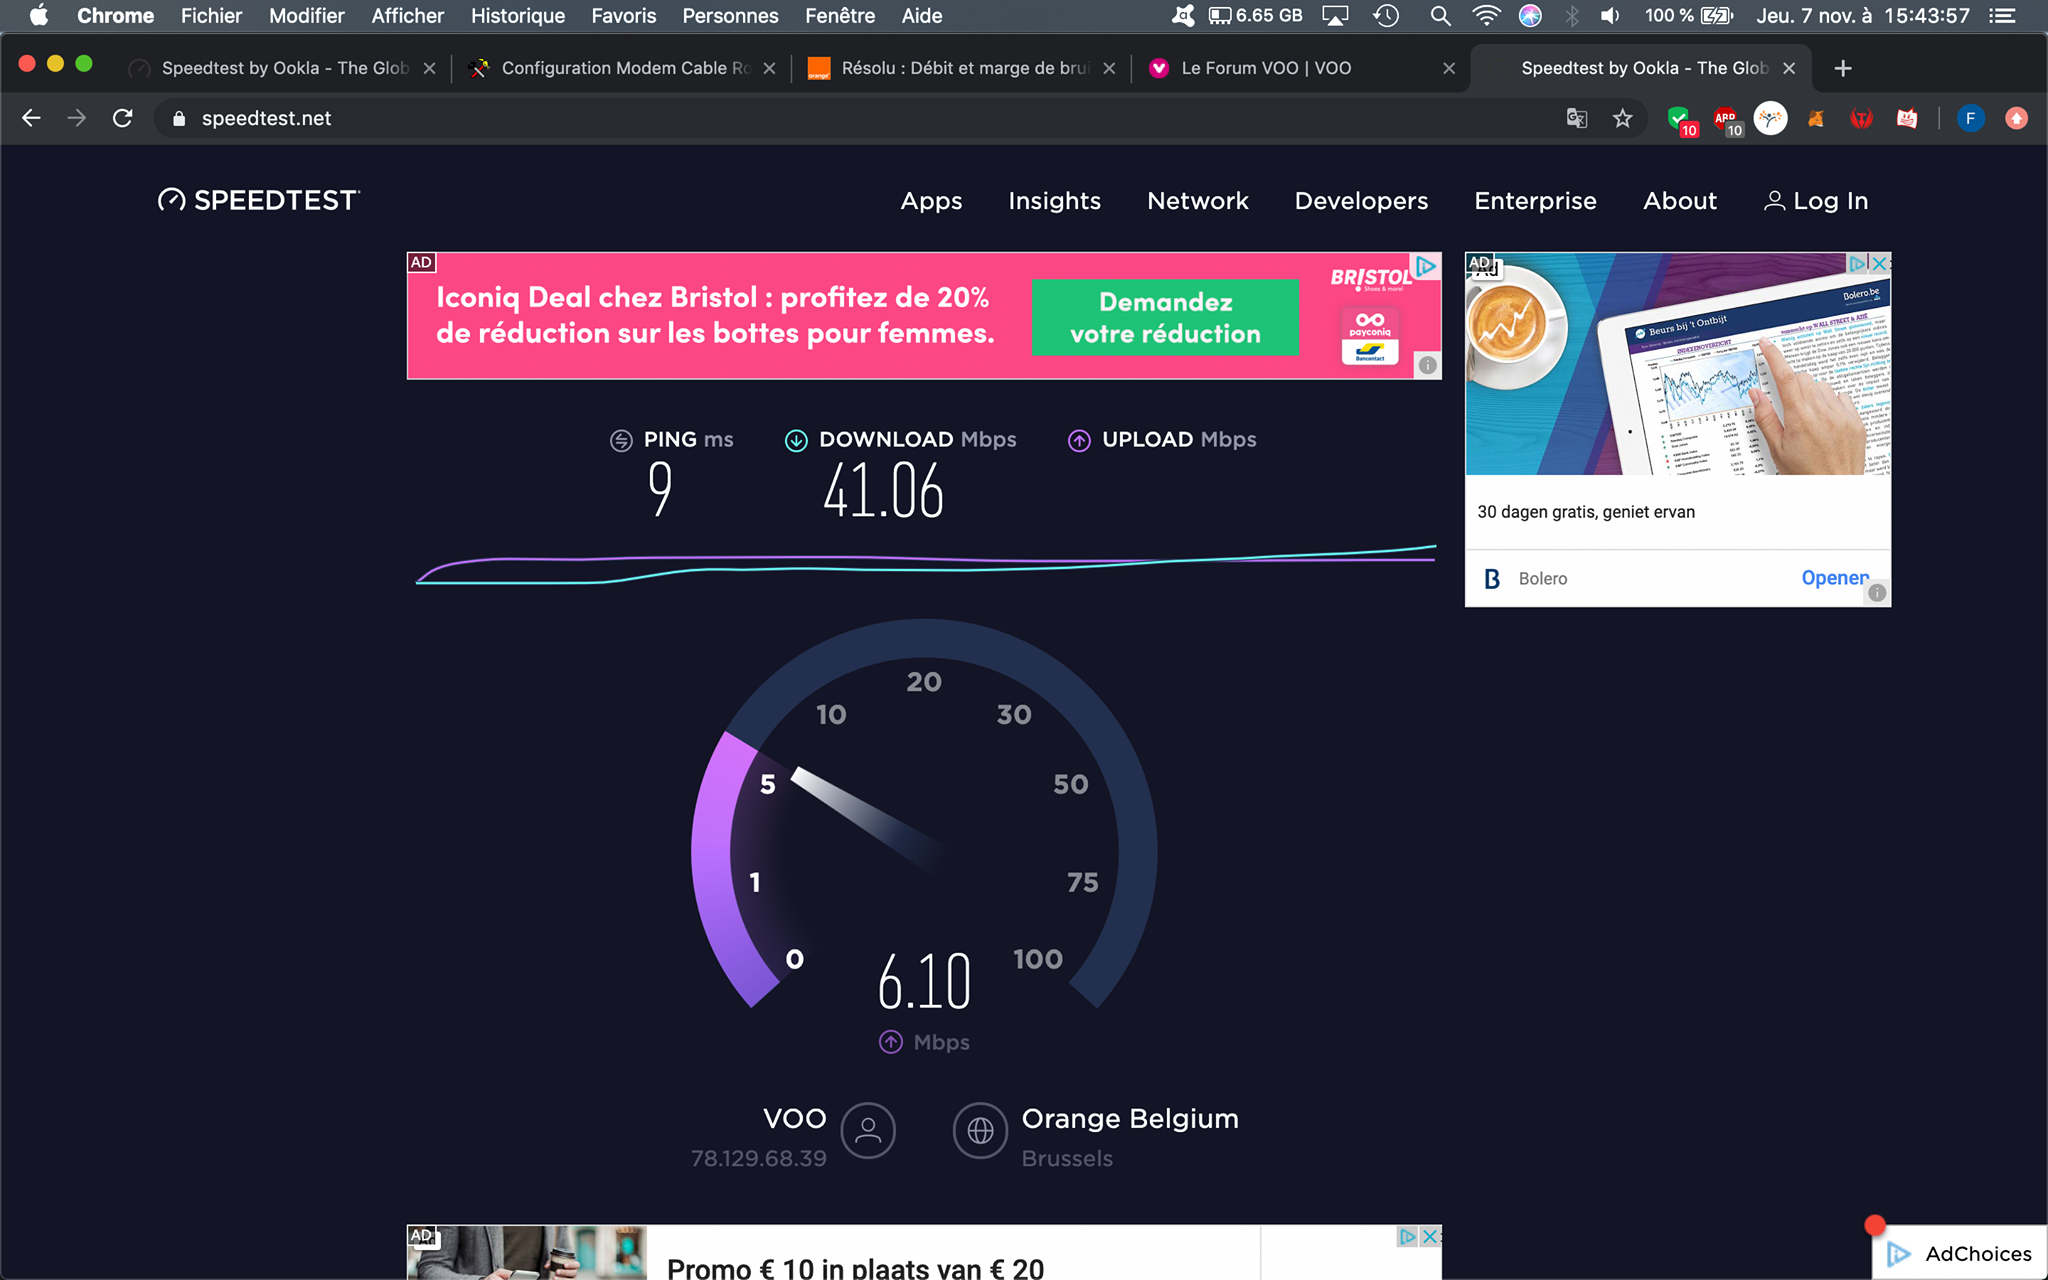This screenshot has width=2048, height=1280.
Task: Reload the speedtest.net page
Action: pyautogui.click(x=123, y=118)
